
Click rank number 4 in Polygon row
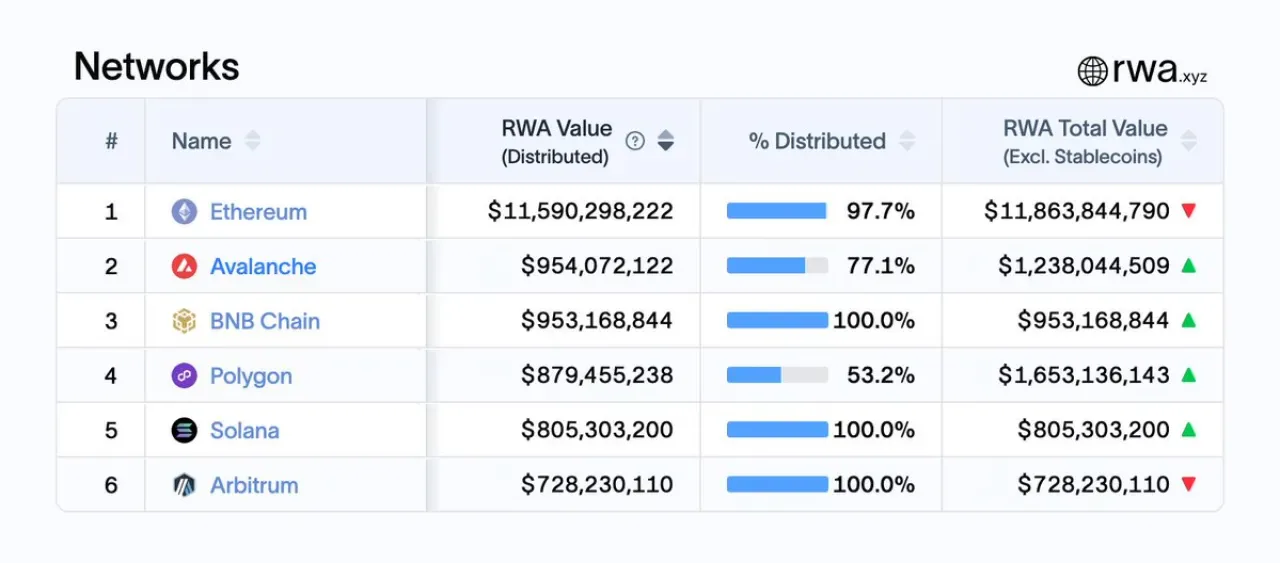[x=111, y=376]
